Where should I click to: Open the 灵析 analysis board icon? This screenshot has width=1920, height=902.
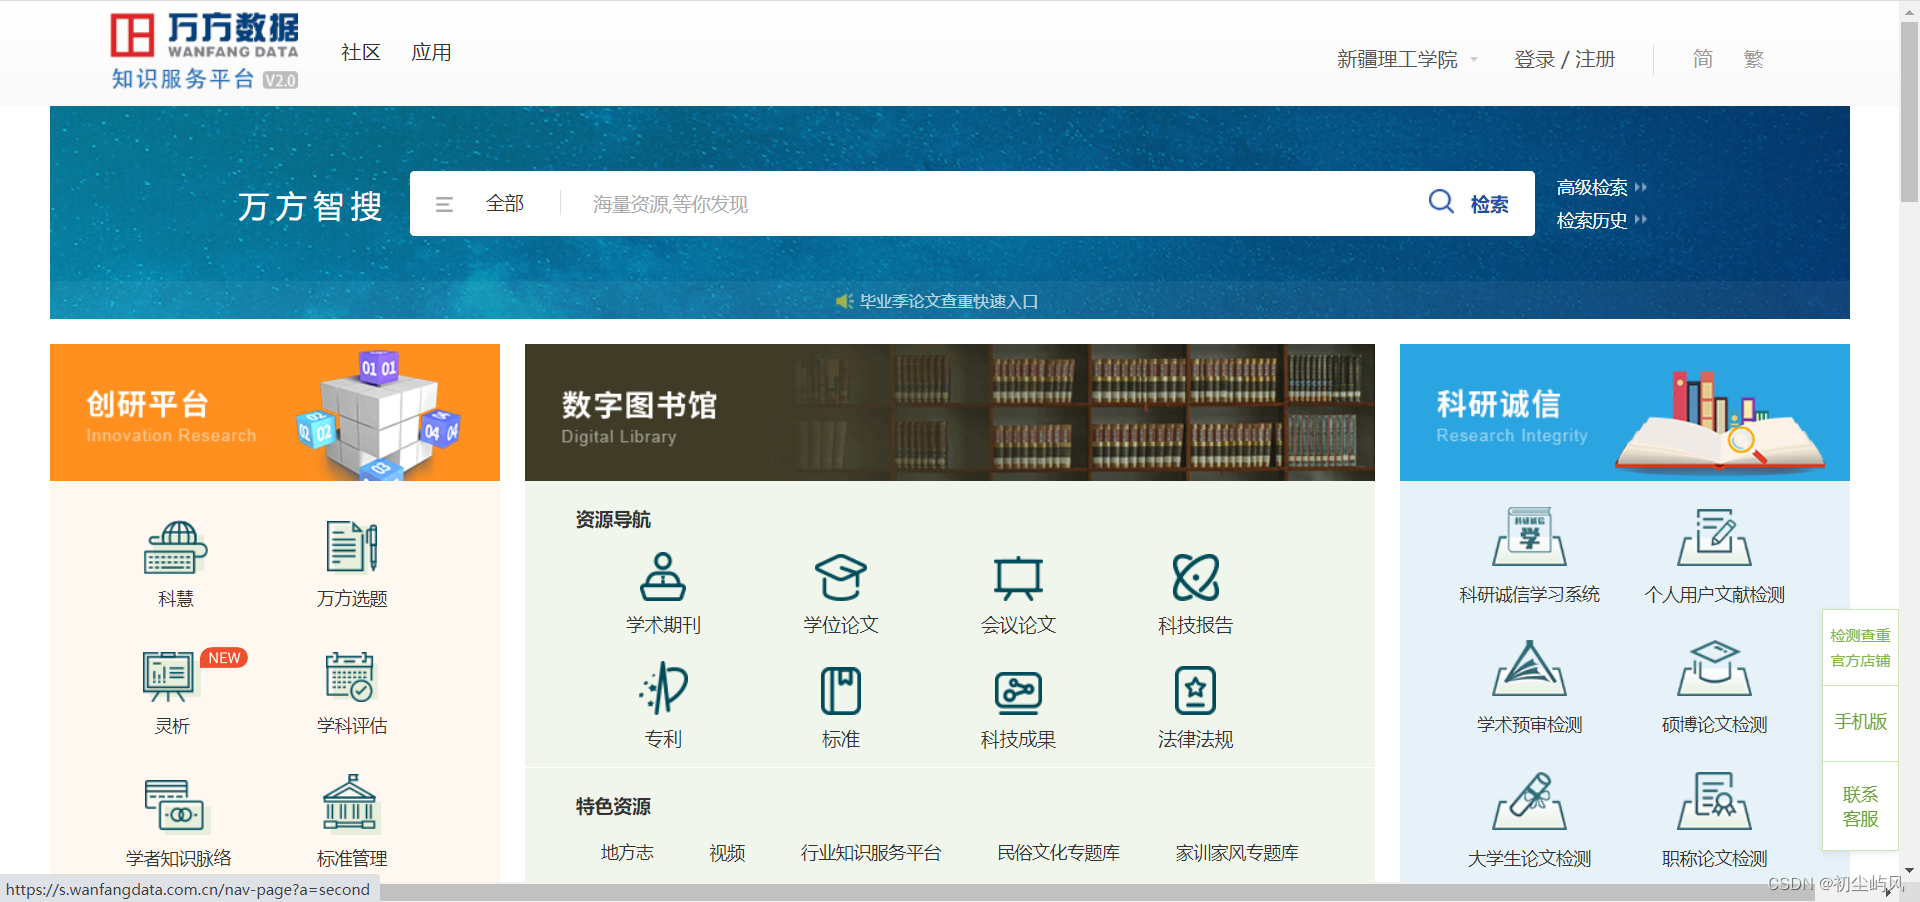(170, 676)
